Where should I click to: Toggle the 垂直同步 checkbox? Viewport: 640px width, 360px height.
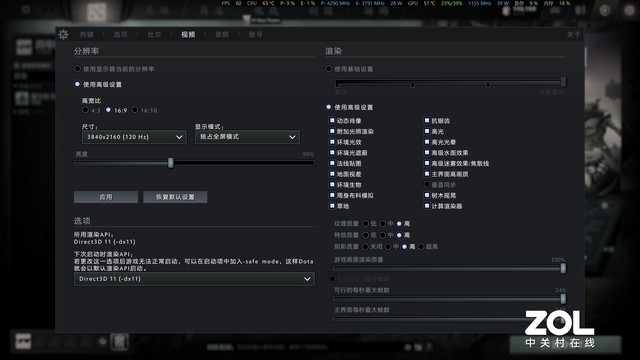point(427,184)
